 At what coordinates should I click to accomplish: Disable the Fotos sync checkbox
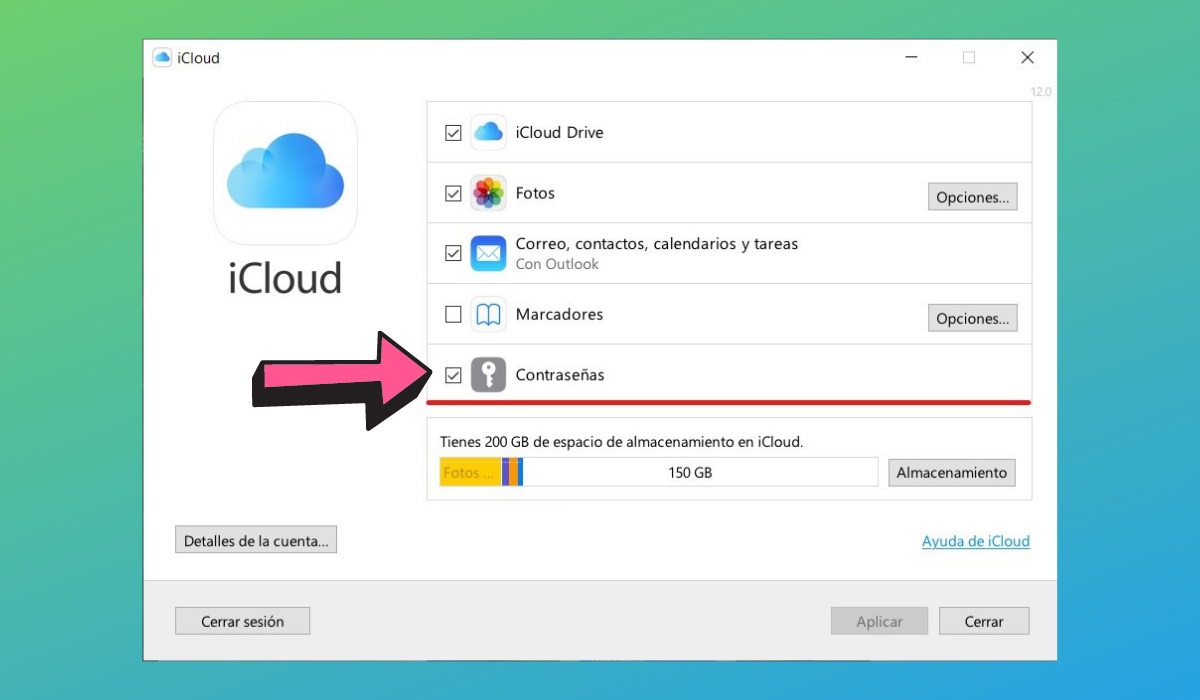[453, 193]
